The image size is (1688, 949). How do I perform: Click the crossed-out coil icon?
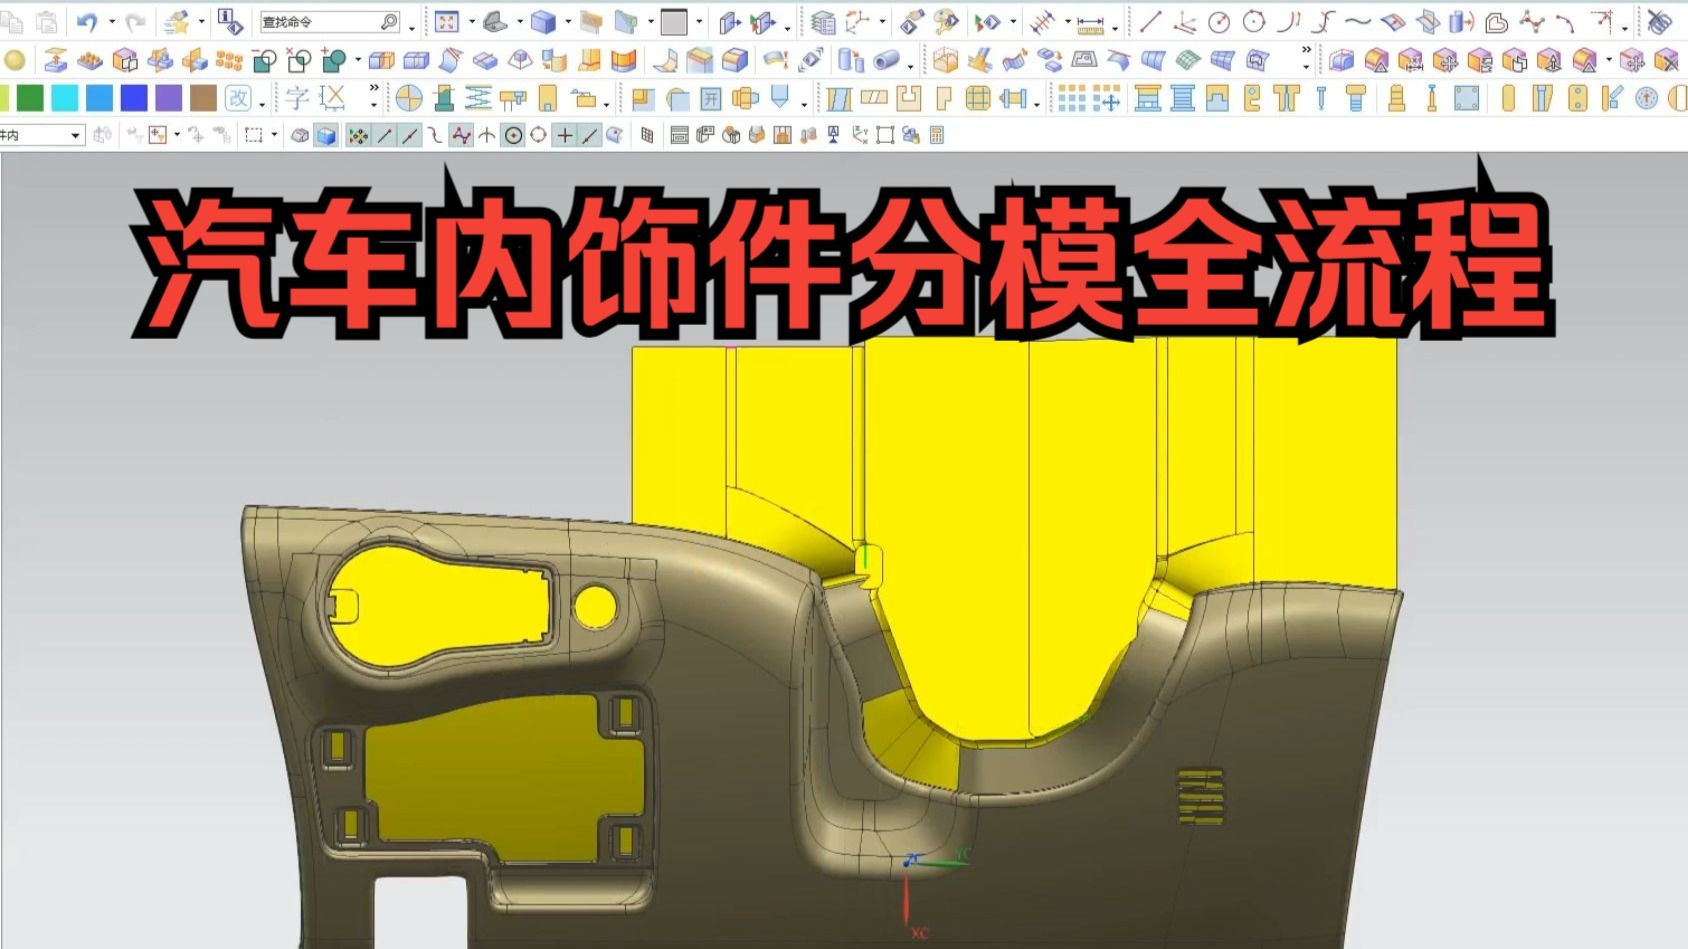[x=1659, y=21]
